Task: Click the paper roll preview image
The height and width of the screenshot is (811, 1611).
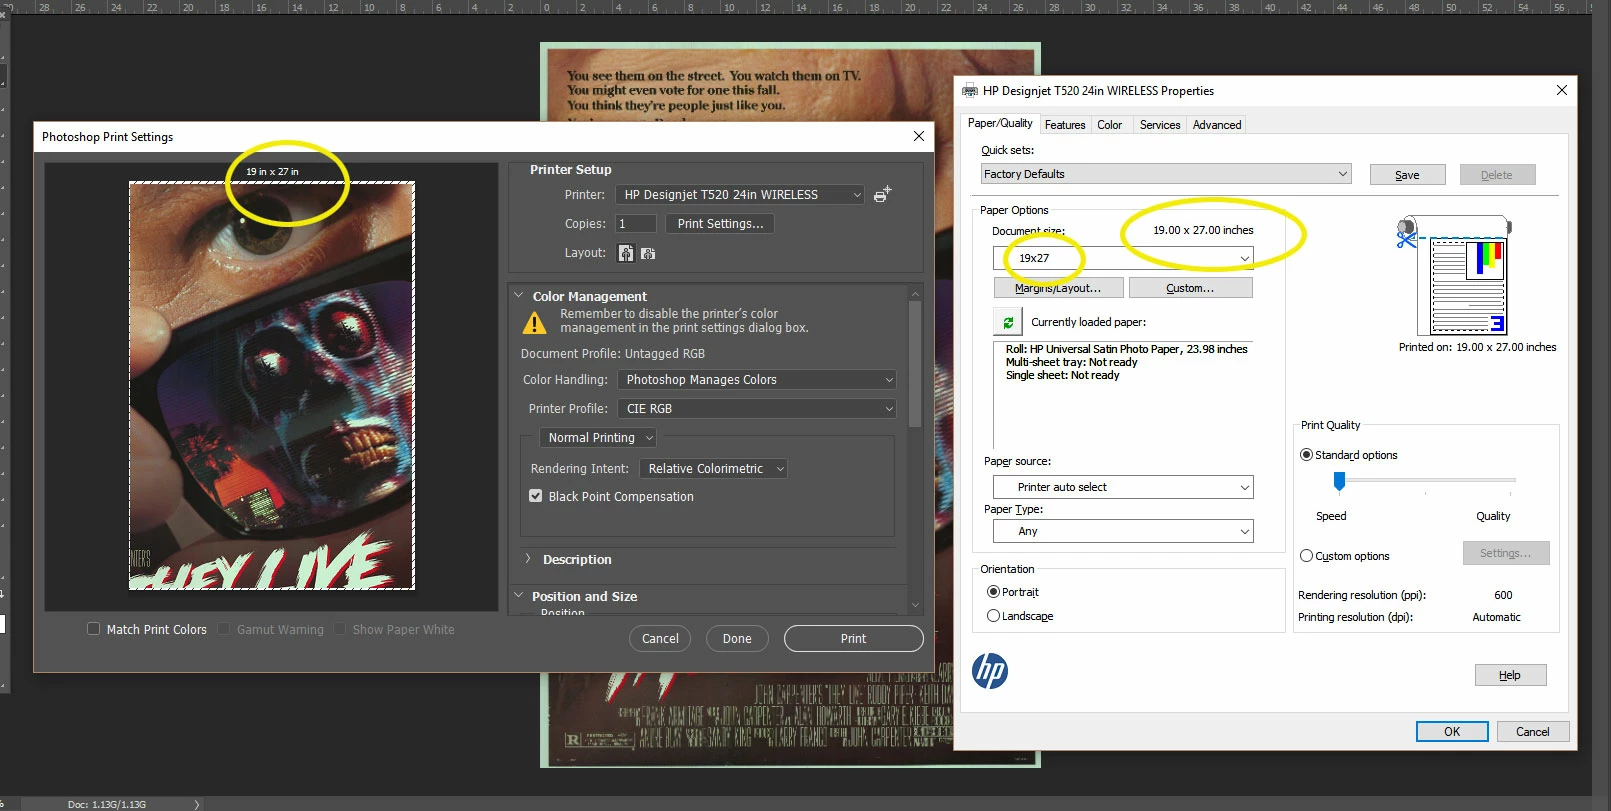Action: tap(1453, 275)
